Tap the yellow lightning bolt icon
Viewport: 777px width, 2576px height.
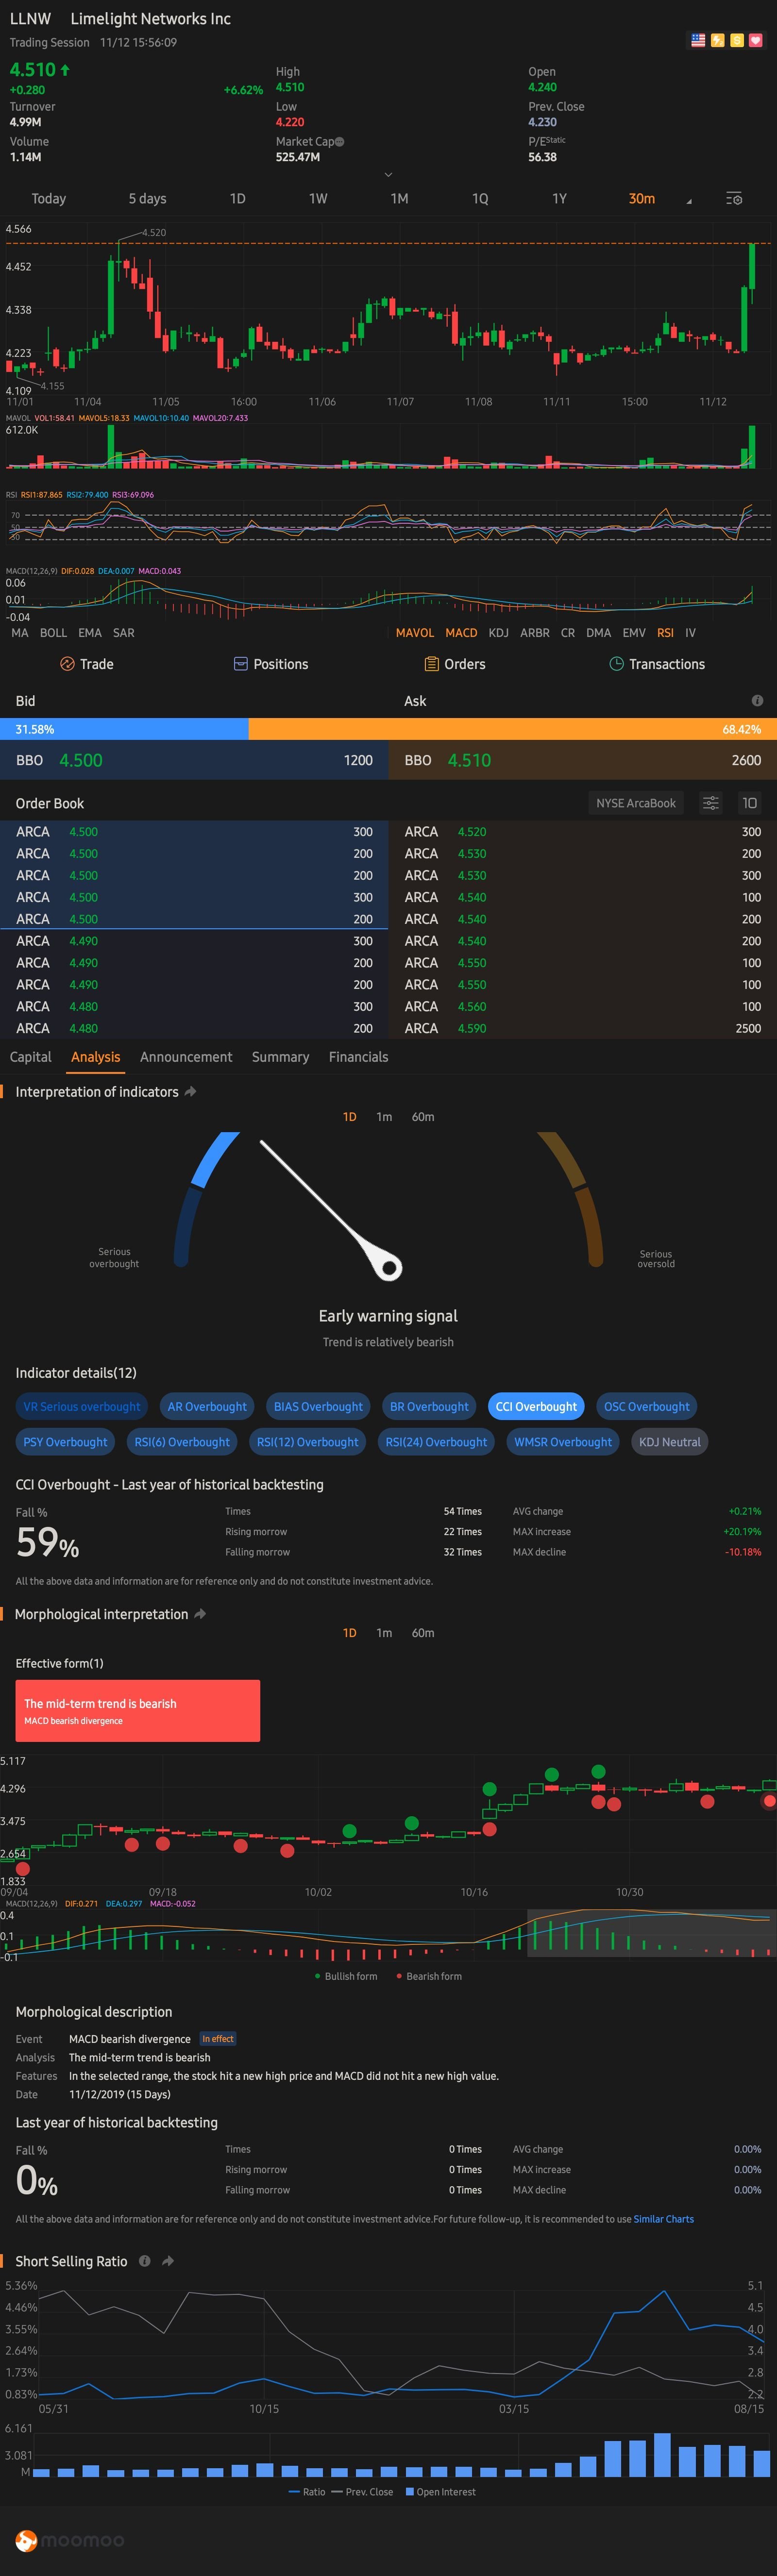click(x=717, y=40)
